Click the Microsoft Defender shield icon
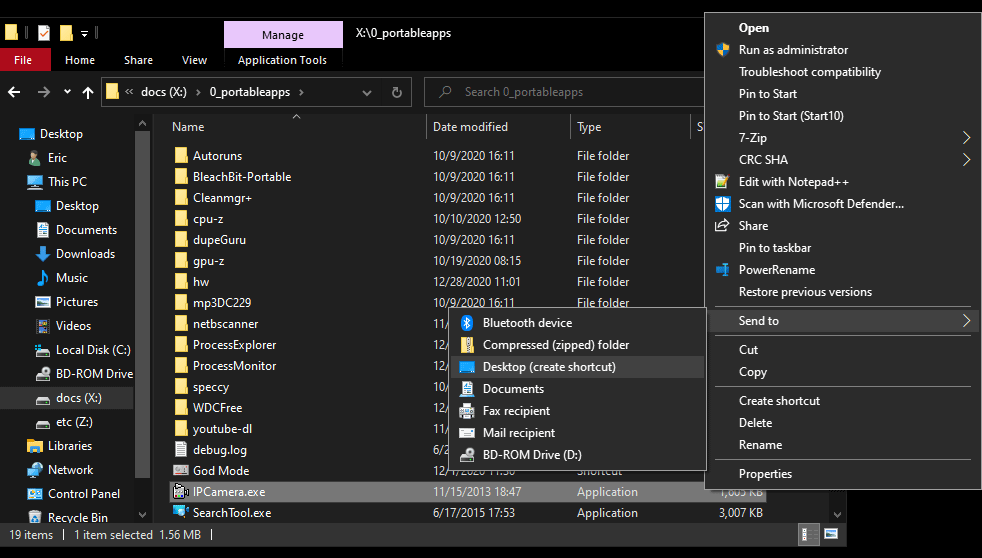Screen dimensions: 982x558 [x=723, y=204]
